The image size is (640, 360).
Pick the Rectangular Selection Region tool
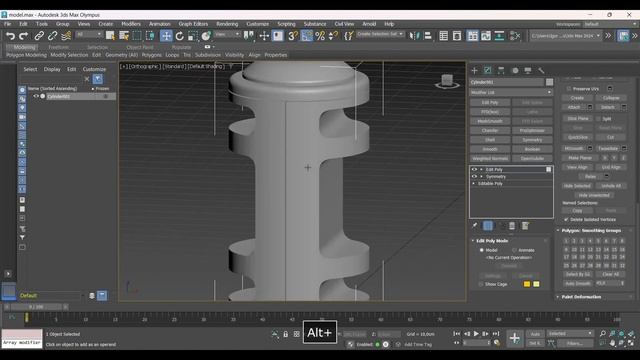click(x=137, y=36)
